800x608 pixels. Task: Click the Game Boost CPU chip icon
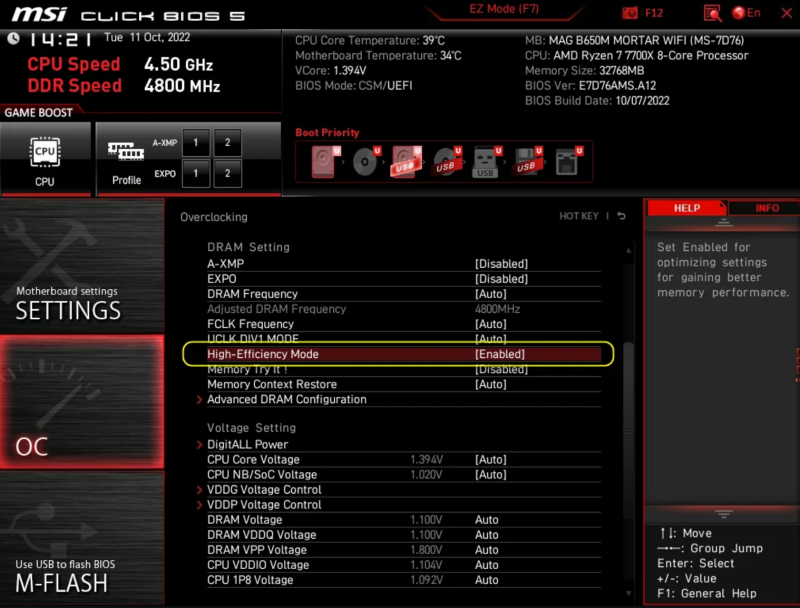click(x=45, y=152)
